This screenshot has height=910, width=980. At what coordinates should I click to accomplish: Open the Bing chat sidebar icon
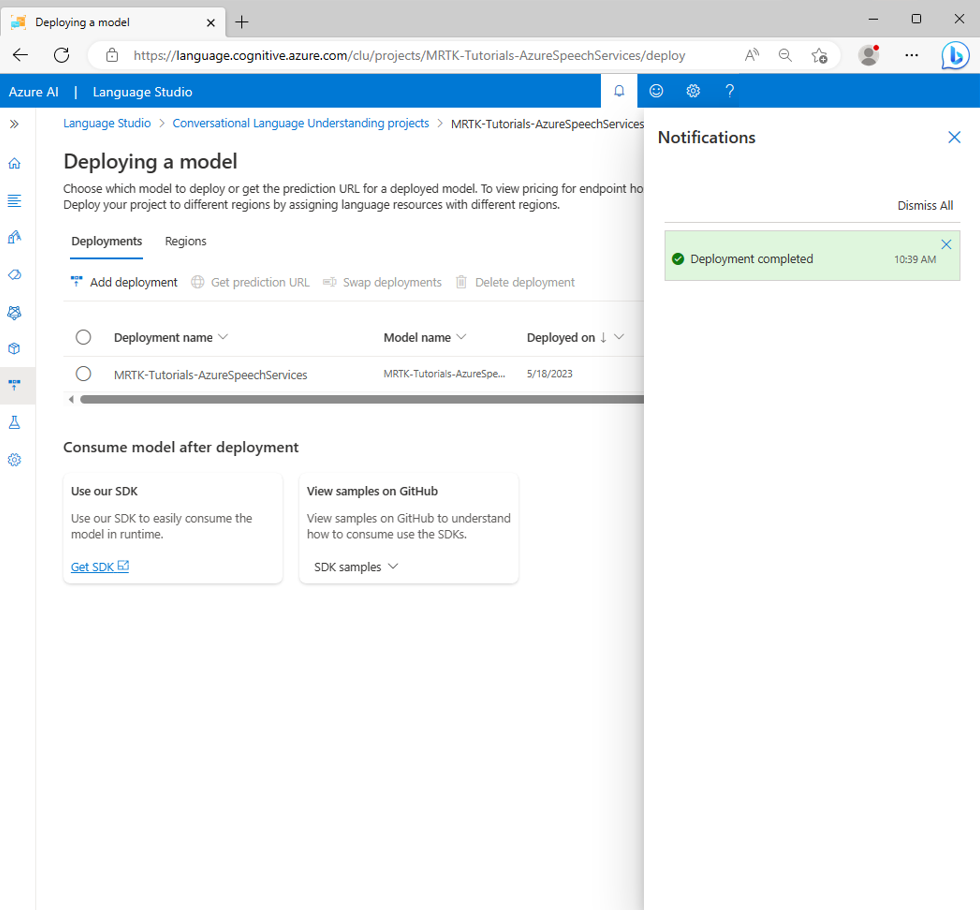point(955,55)
